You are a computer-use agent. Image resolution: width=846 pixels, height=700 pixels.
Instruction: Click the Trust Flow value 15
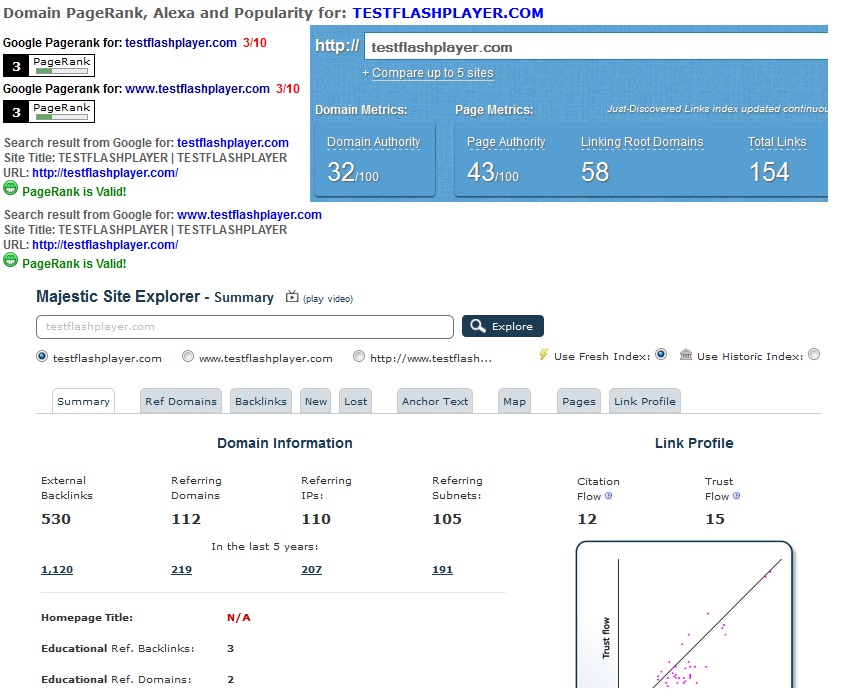click(x=715, y=519)
